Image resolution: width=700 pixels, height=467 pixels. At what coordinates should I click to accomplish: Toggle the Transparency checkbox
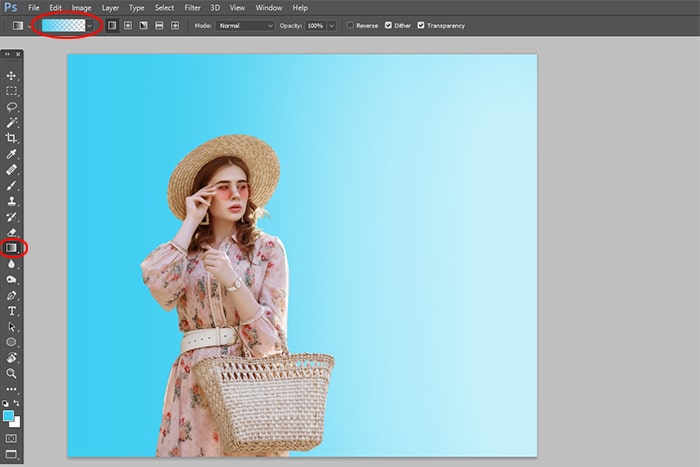point(421,25)
